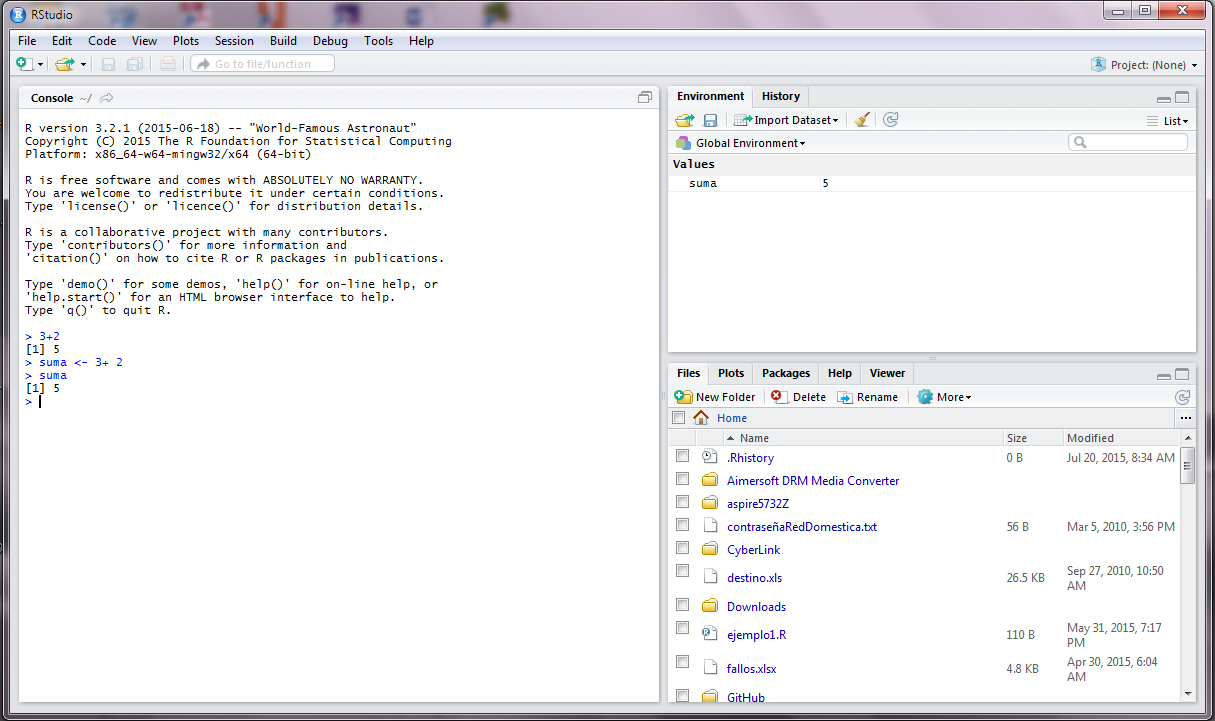Create a new file from the toolbar
1215x721 pixels.
tap(25, 64)
